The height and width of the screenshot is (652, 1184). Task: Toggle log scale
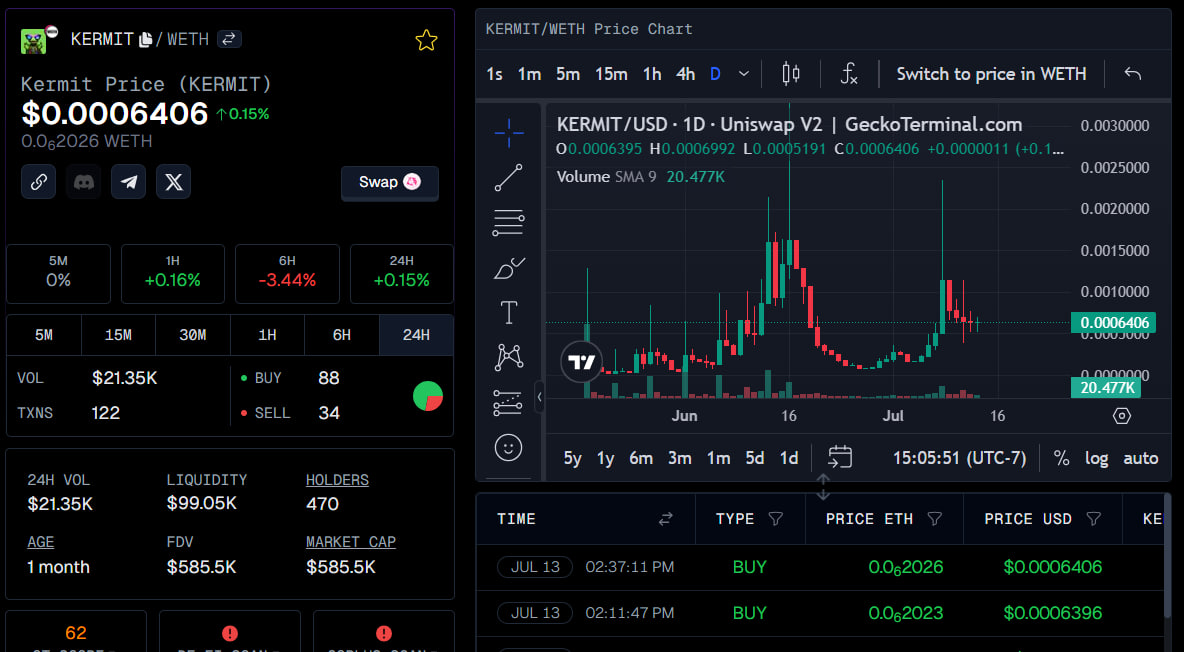point(1096,458)
